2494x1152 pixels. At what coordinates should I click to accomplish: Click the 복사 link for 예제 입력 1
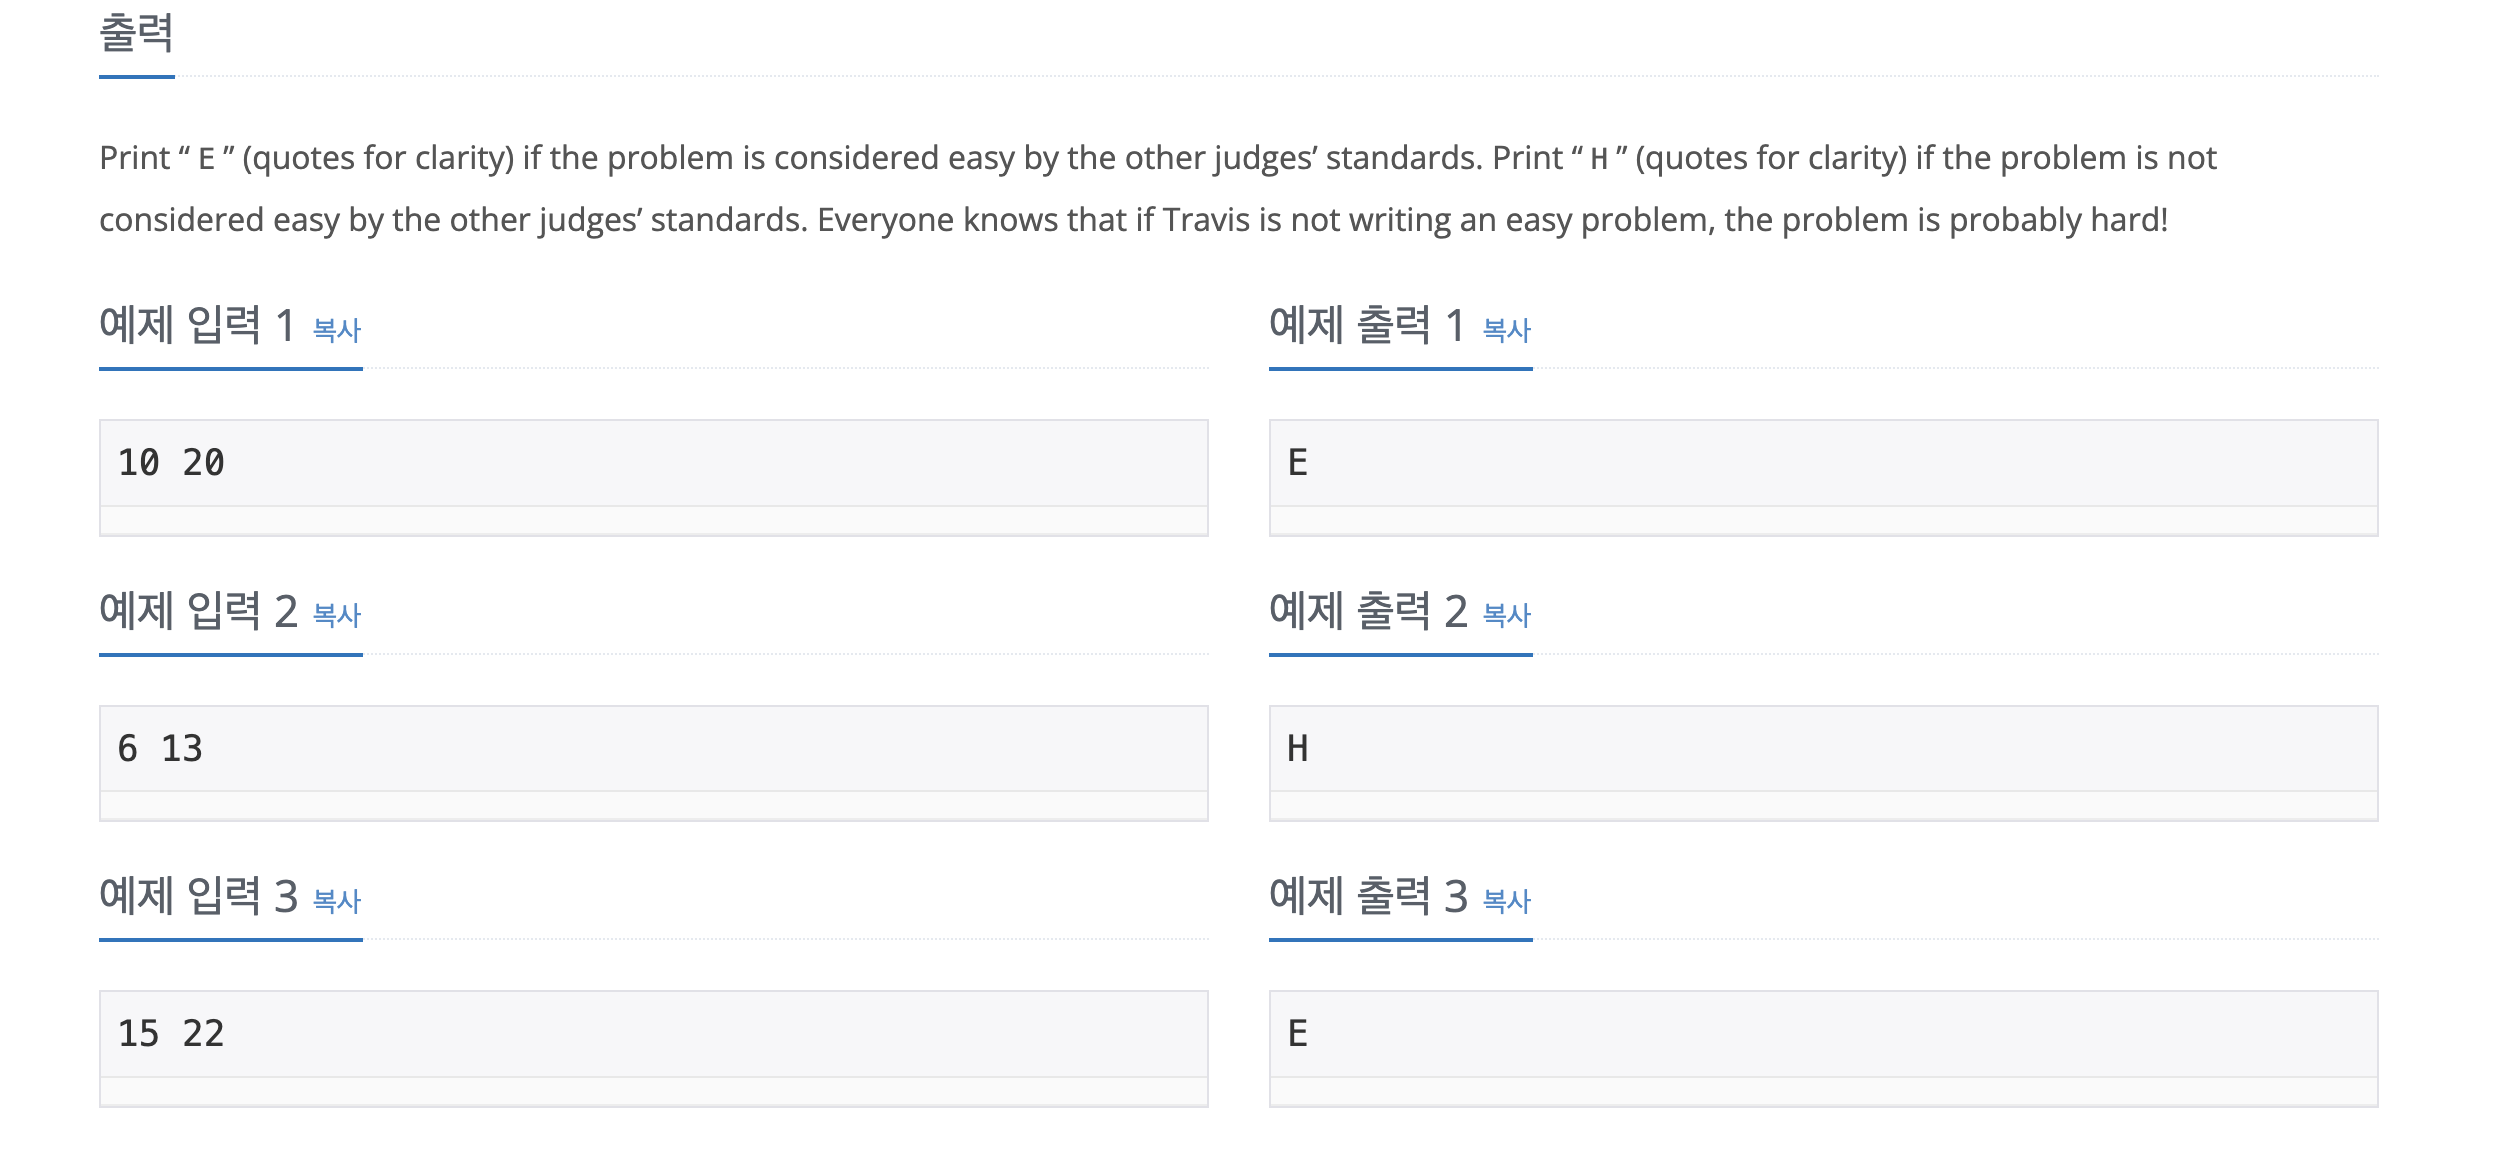coord(336,330)
